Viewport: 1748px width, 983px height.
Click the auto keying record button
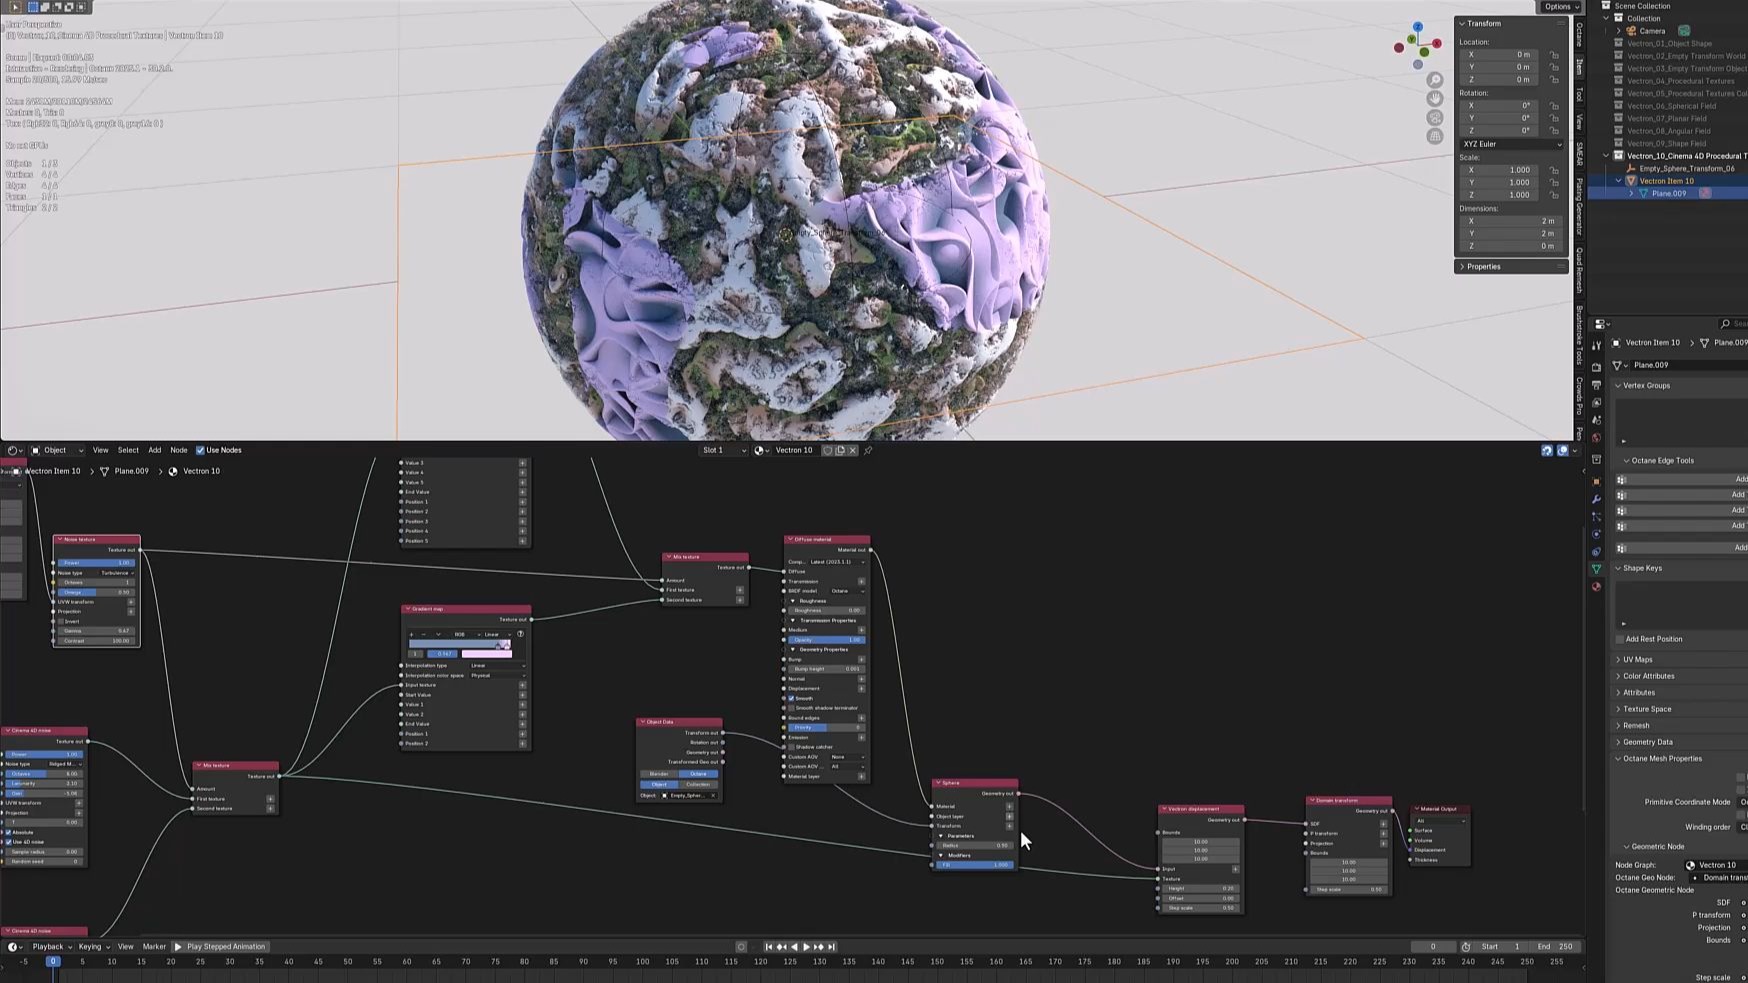[x=741, y=947]
